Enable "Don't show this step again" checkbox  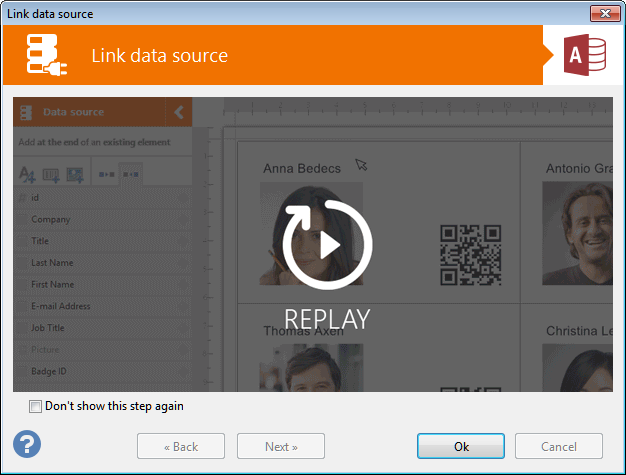point(36,407)
